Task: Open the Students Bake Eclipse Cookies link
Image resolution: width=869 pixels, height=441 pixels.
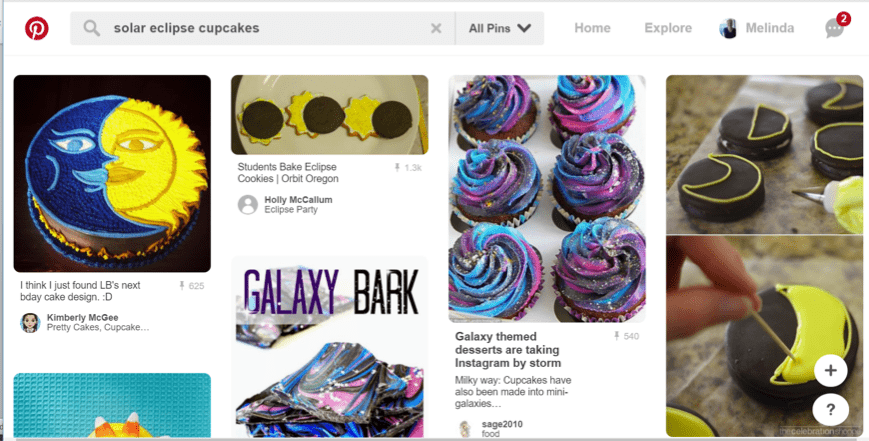Action: 288,173
